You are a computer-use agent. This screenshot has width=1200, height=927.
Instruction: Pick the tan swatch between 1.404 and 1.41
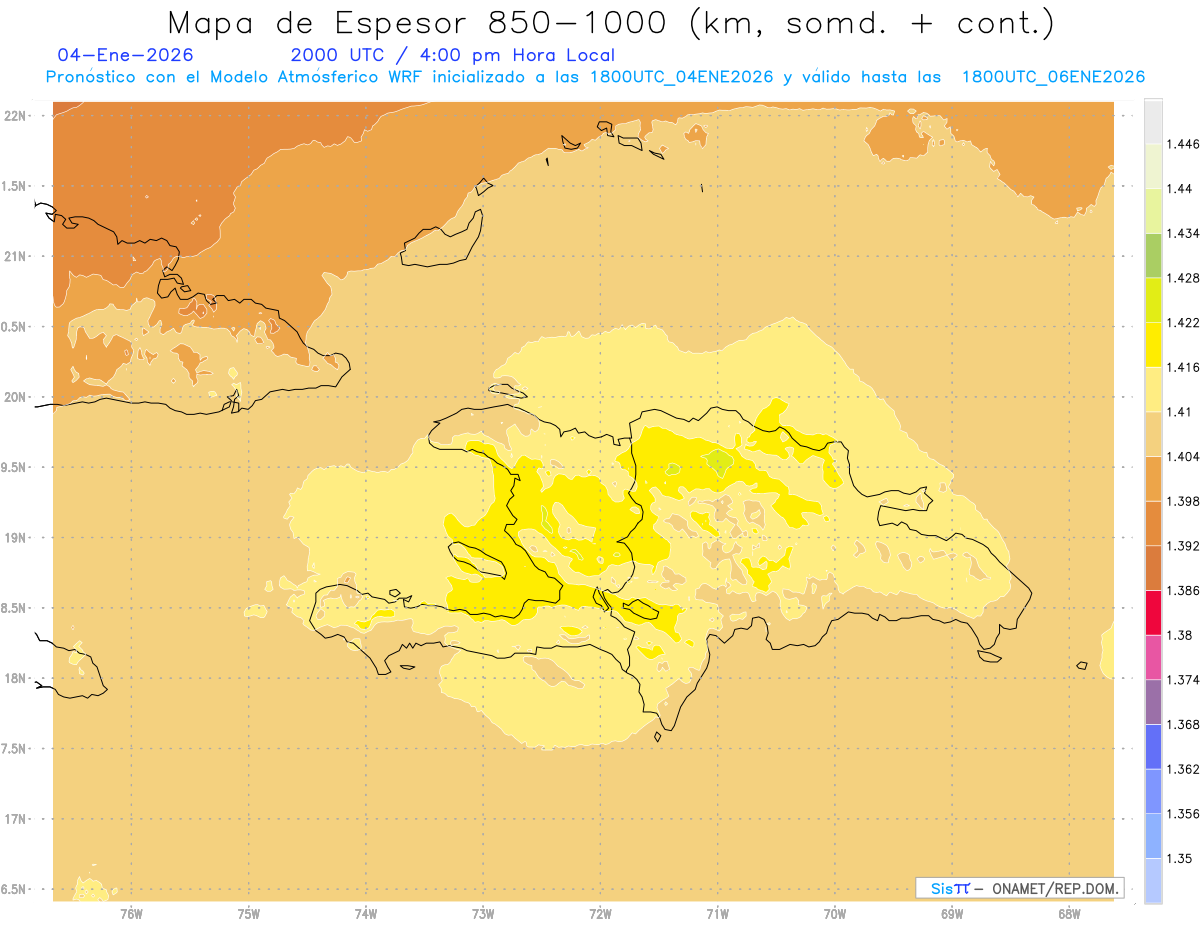coord(1153,433)
